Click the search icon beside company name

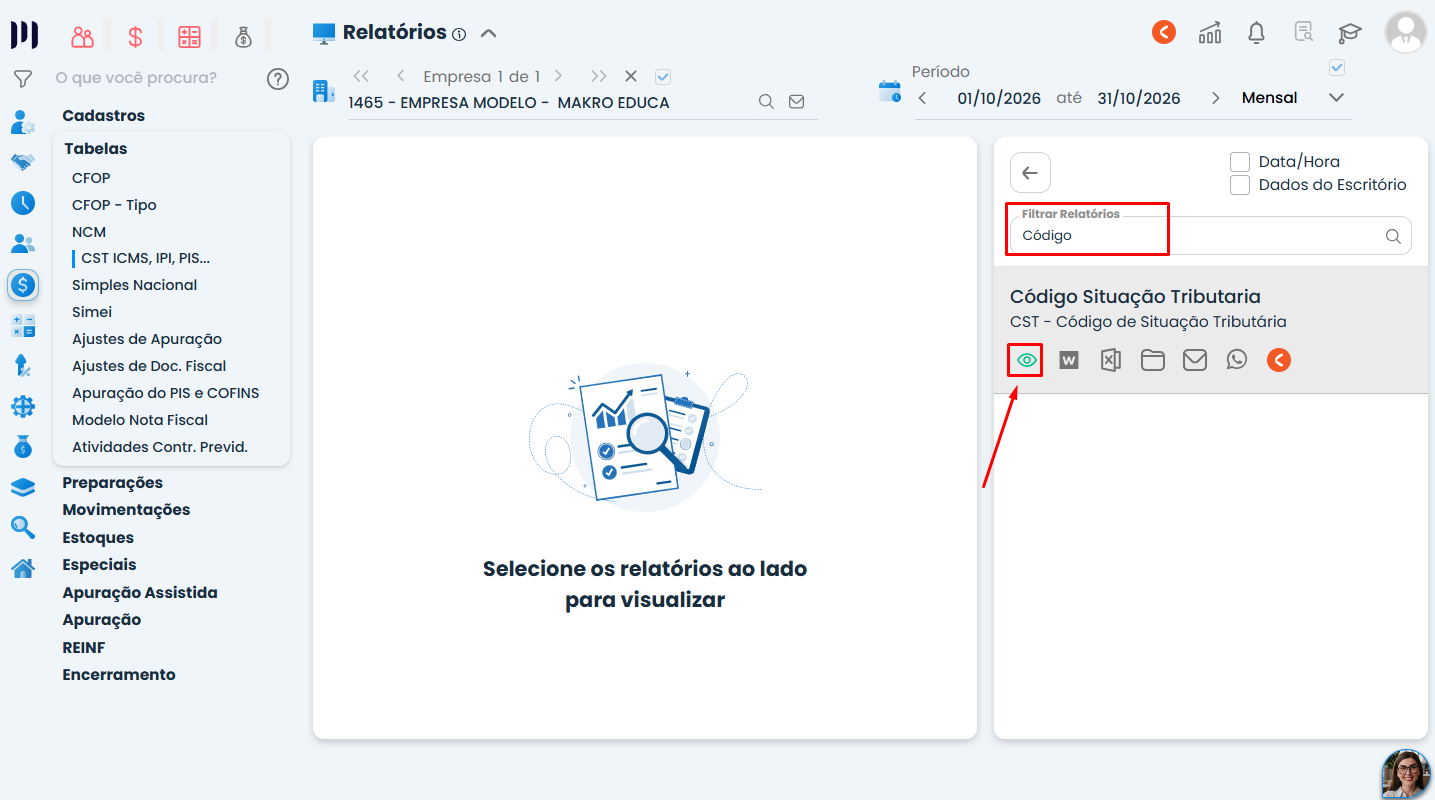766,102
